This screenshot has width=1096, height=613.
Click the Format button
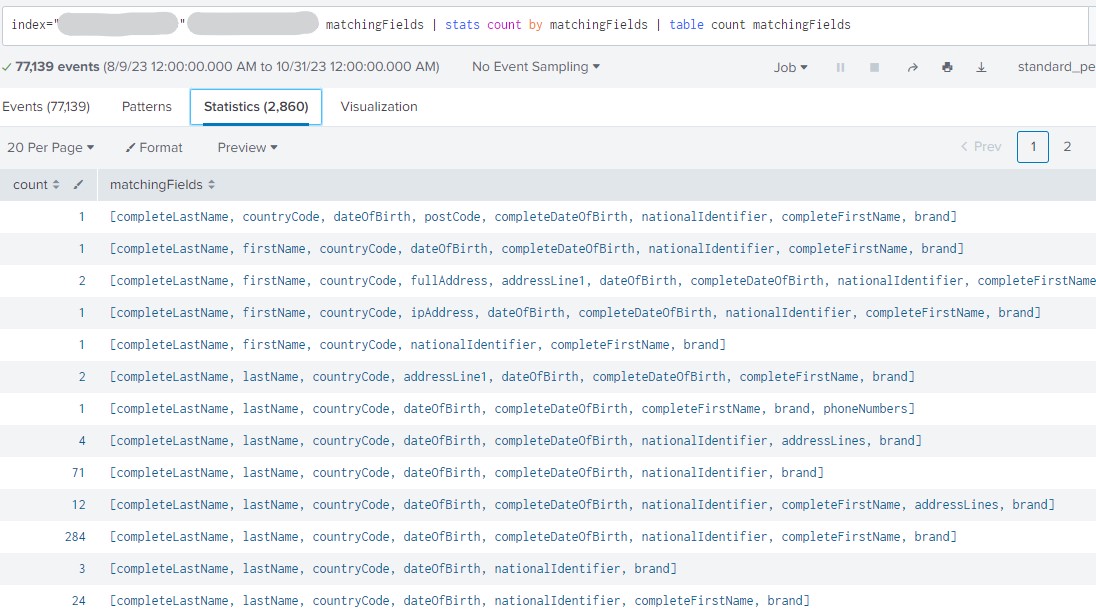tap(154, 147)
